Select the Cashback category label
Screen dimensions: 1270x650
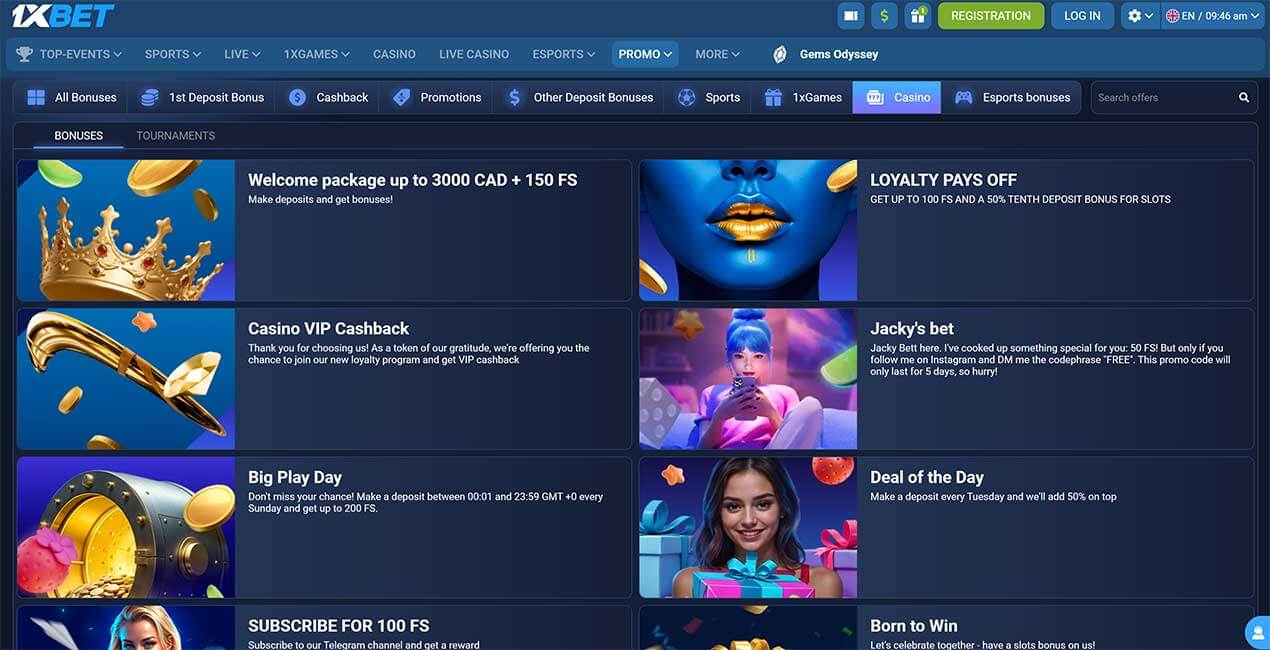pyautogui.click(x=342, y=97)
